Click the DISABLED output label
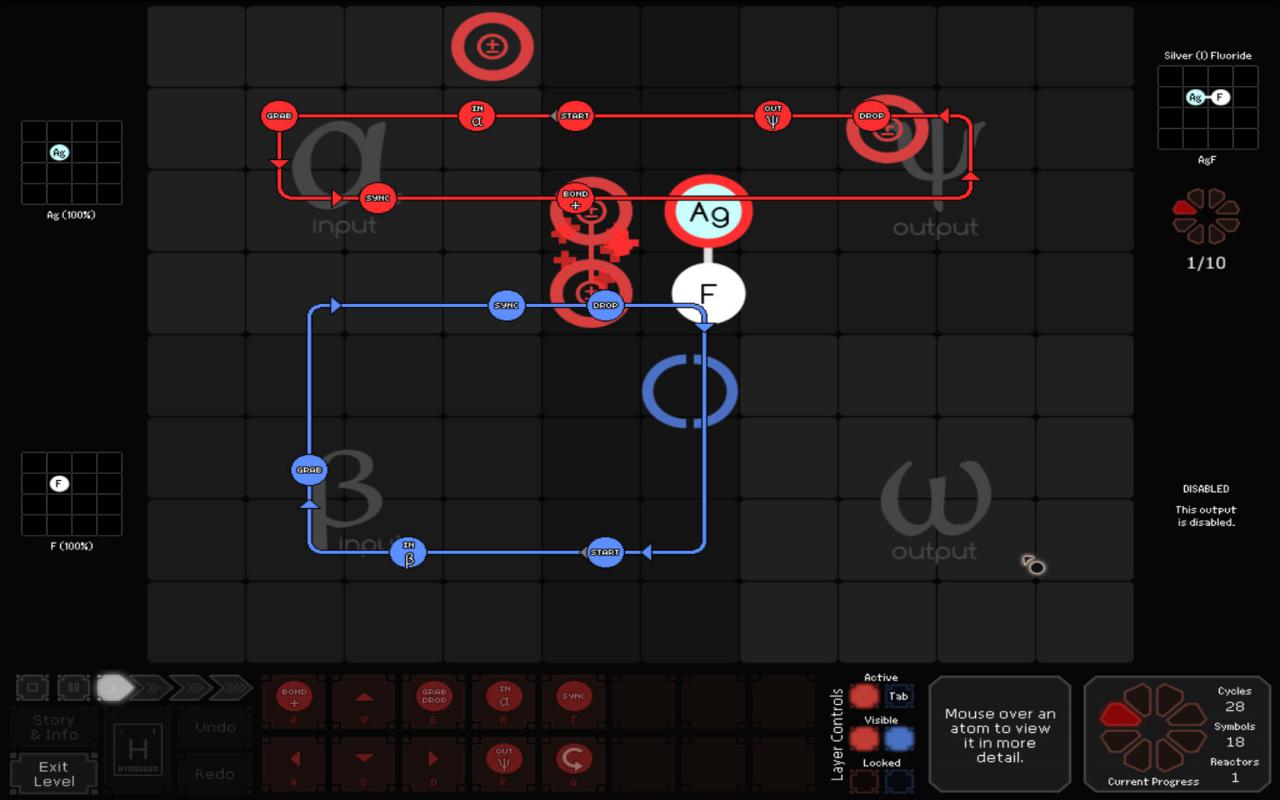This screenshot has height=800, width=1280. tap(1206, 489)
